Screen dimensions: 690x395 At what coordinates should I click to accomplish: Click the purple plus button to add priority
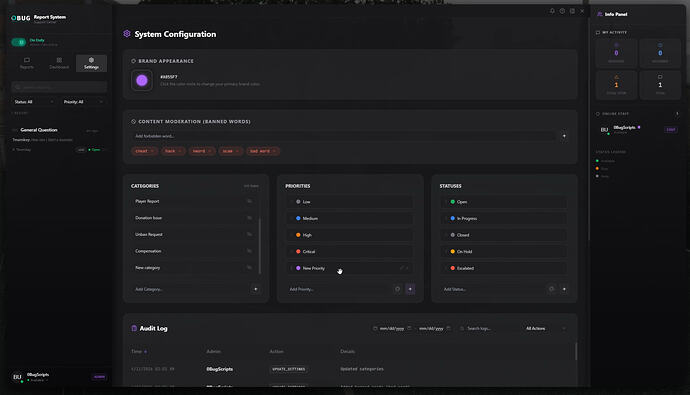(410, 289)
